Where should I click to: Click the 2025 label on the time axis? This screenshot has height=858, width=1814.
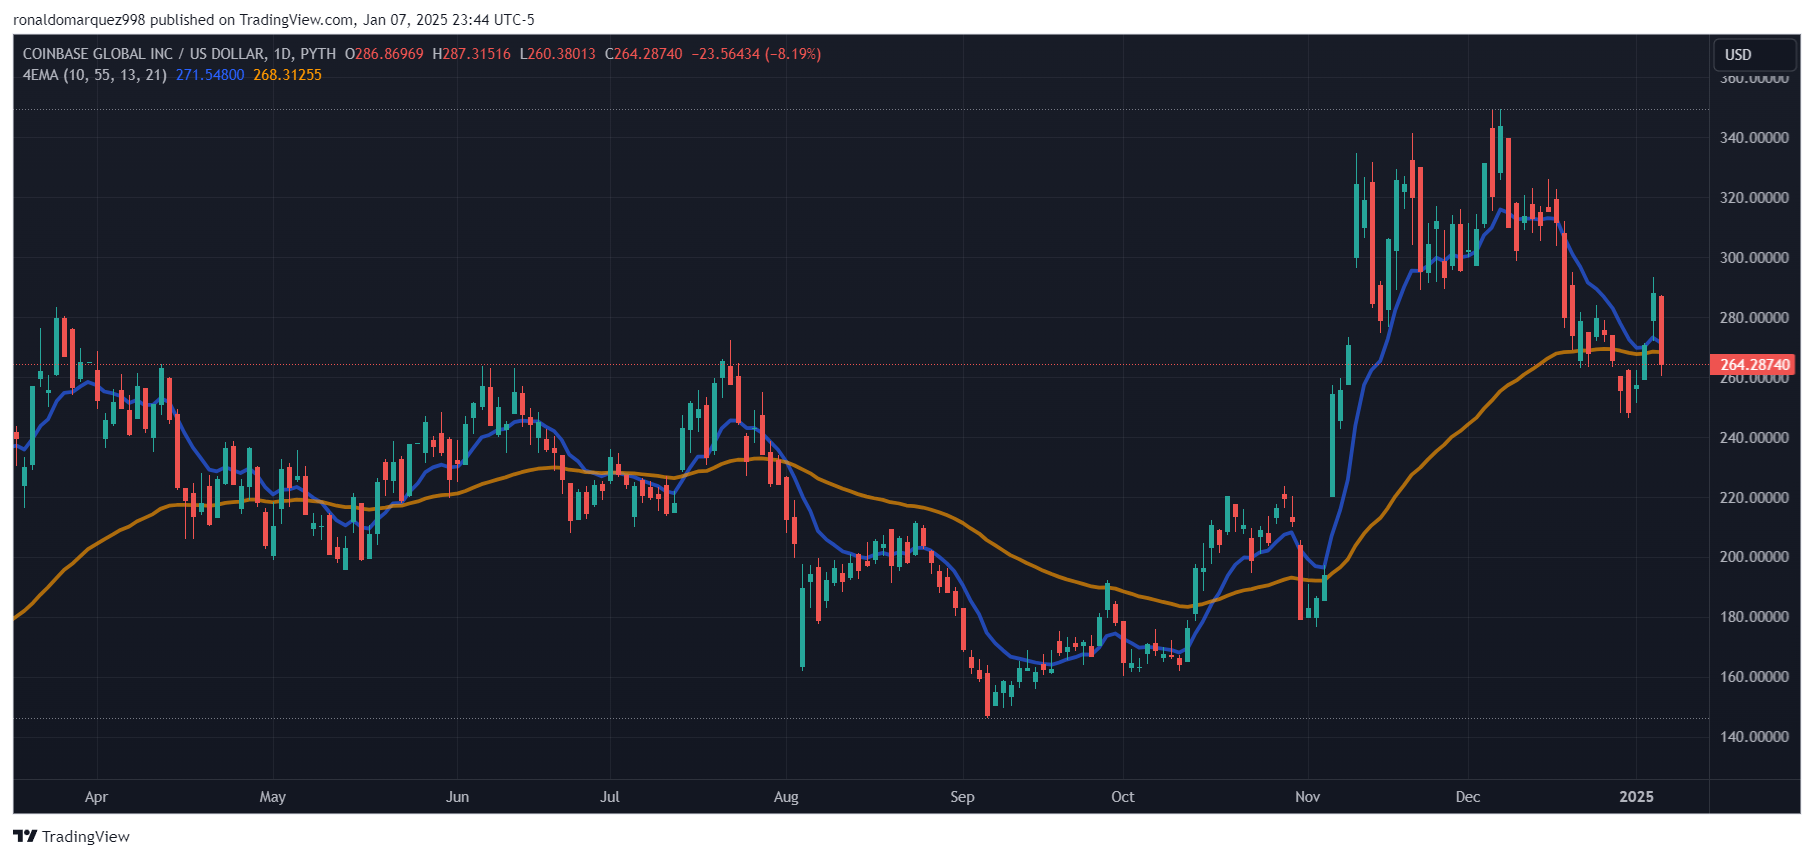point(1637,797)
